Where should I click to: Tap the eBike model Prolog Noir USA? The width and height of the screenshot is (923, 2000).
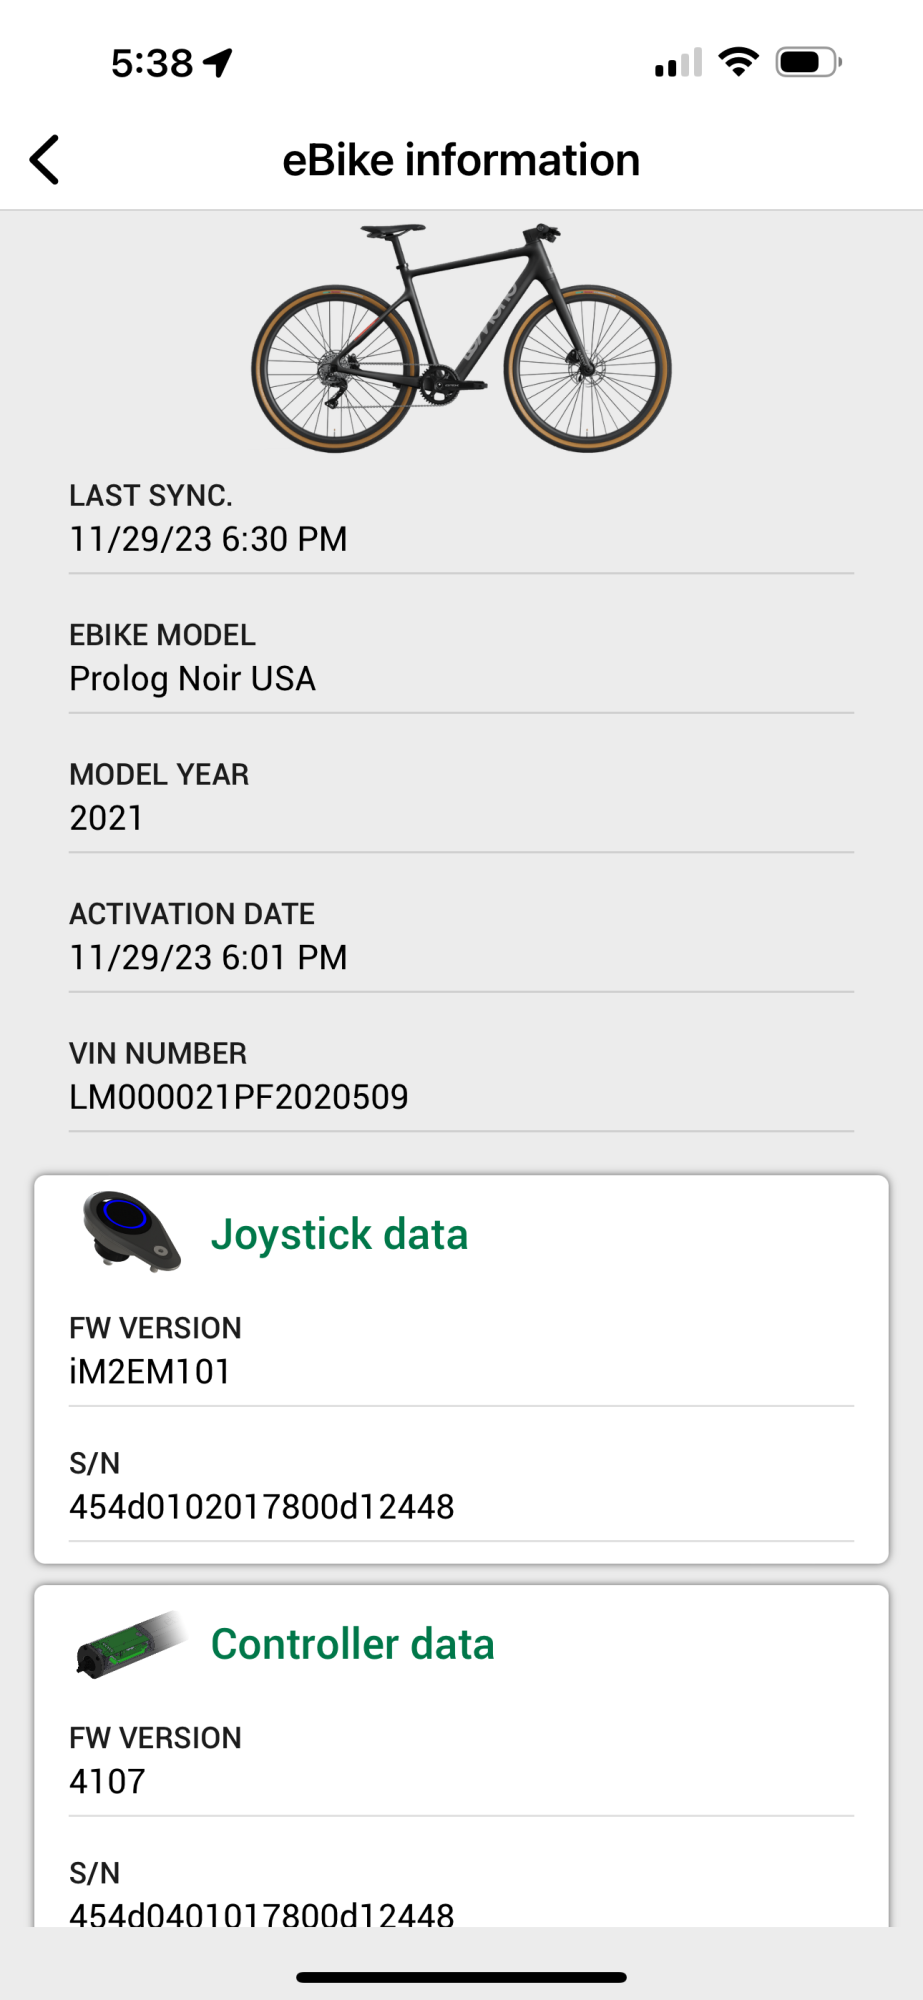click(192, 679)
